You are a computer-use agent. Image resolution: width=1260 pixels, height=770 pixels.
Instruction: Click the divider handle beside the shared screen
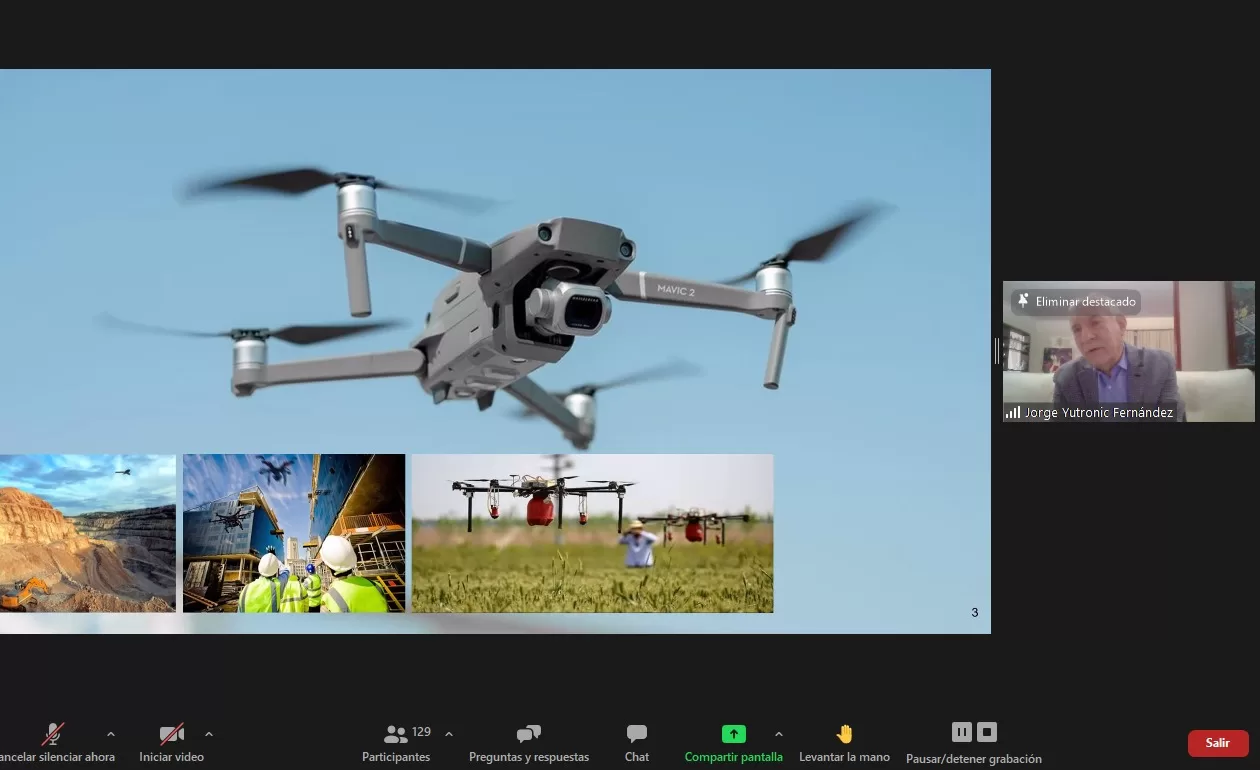[x=996, y=350]
